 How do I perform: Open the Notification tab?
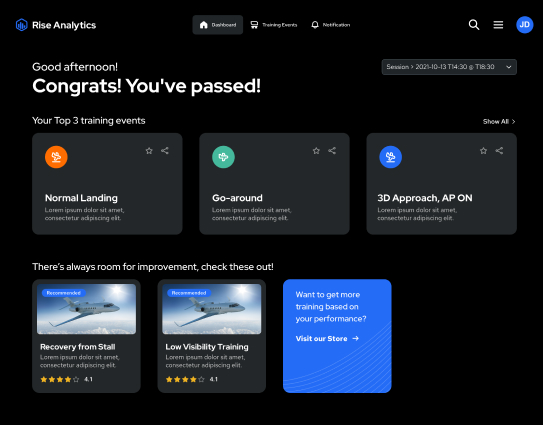point(330,25)
